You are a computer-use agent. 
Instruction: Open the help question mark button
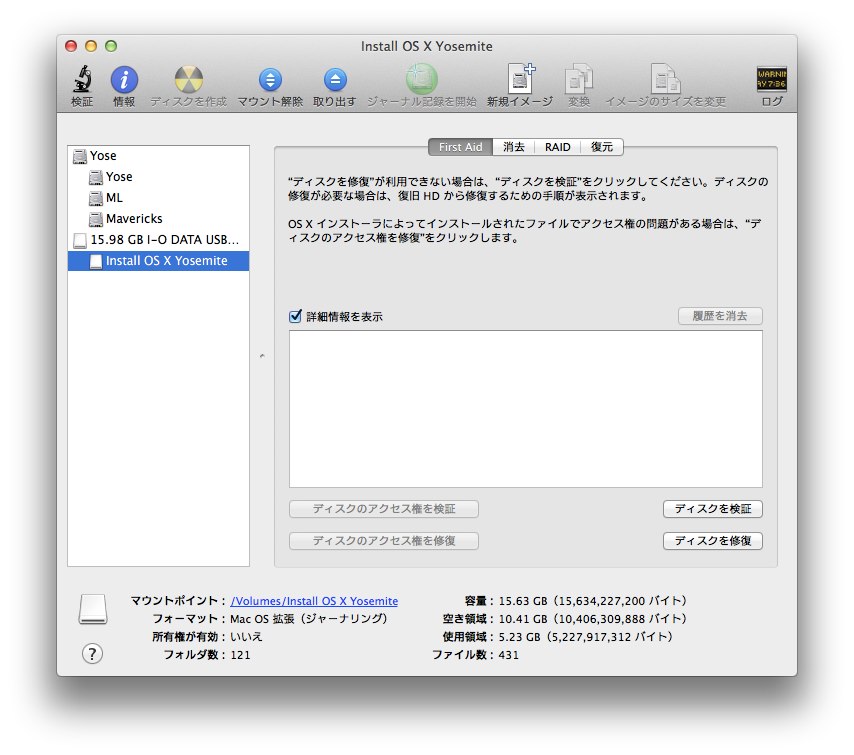click(92, 654)
